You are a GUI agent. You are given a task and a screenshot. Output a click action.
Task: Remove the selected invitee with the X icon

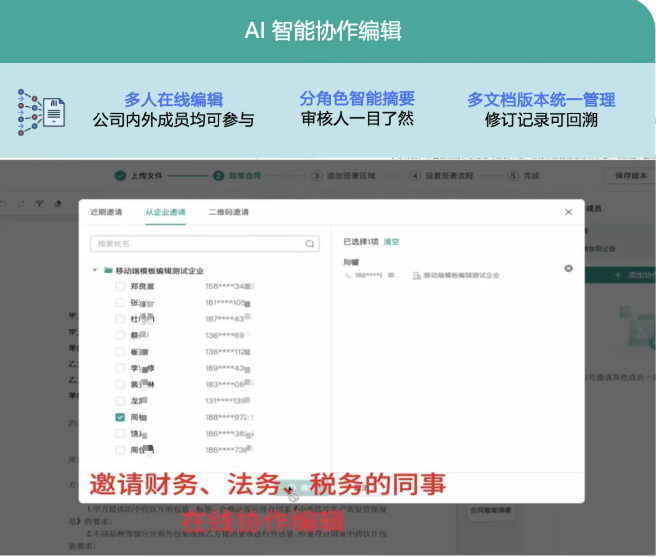coord(569,268)
